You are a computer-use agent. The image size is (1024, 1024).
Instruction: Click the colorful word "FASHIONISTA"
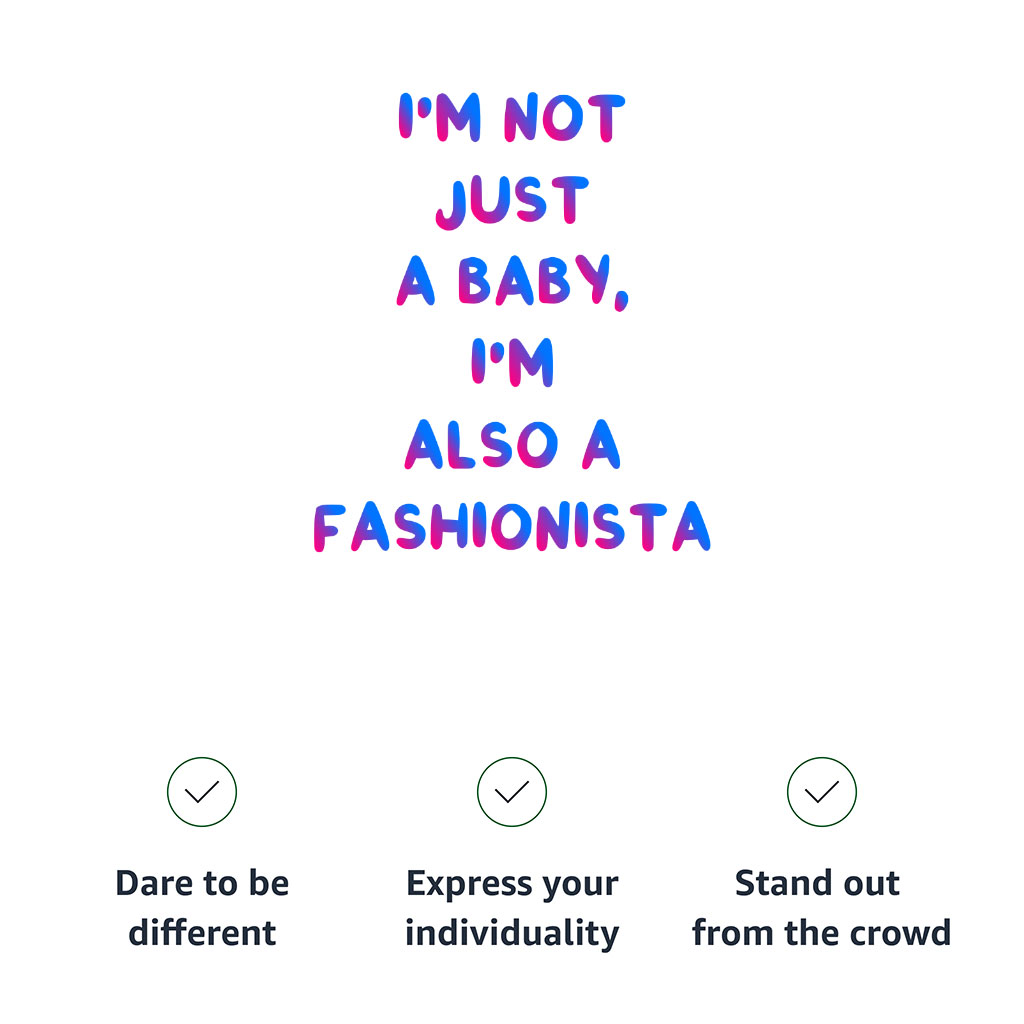point(512,527)
